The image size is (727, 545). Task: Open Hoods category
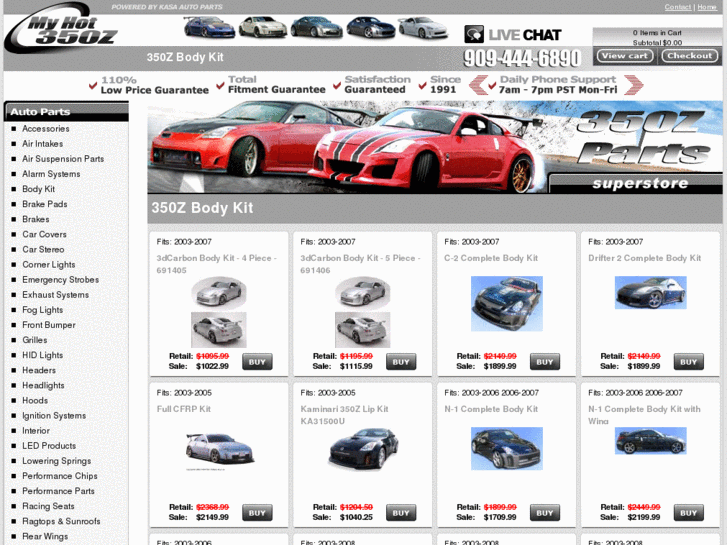[x=35, y=400]
